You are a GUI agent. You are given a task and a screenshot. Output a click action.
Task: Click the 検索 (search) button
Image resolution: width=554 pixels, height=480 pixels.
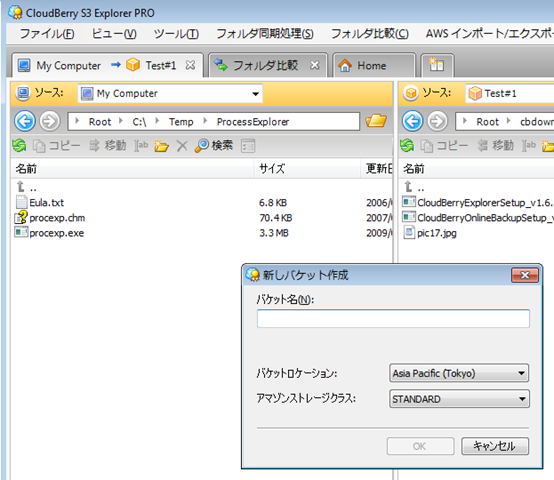pyautogui.click(x=214, y=146)
